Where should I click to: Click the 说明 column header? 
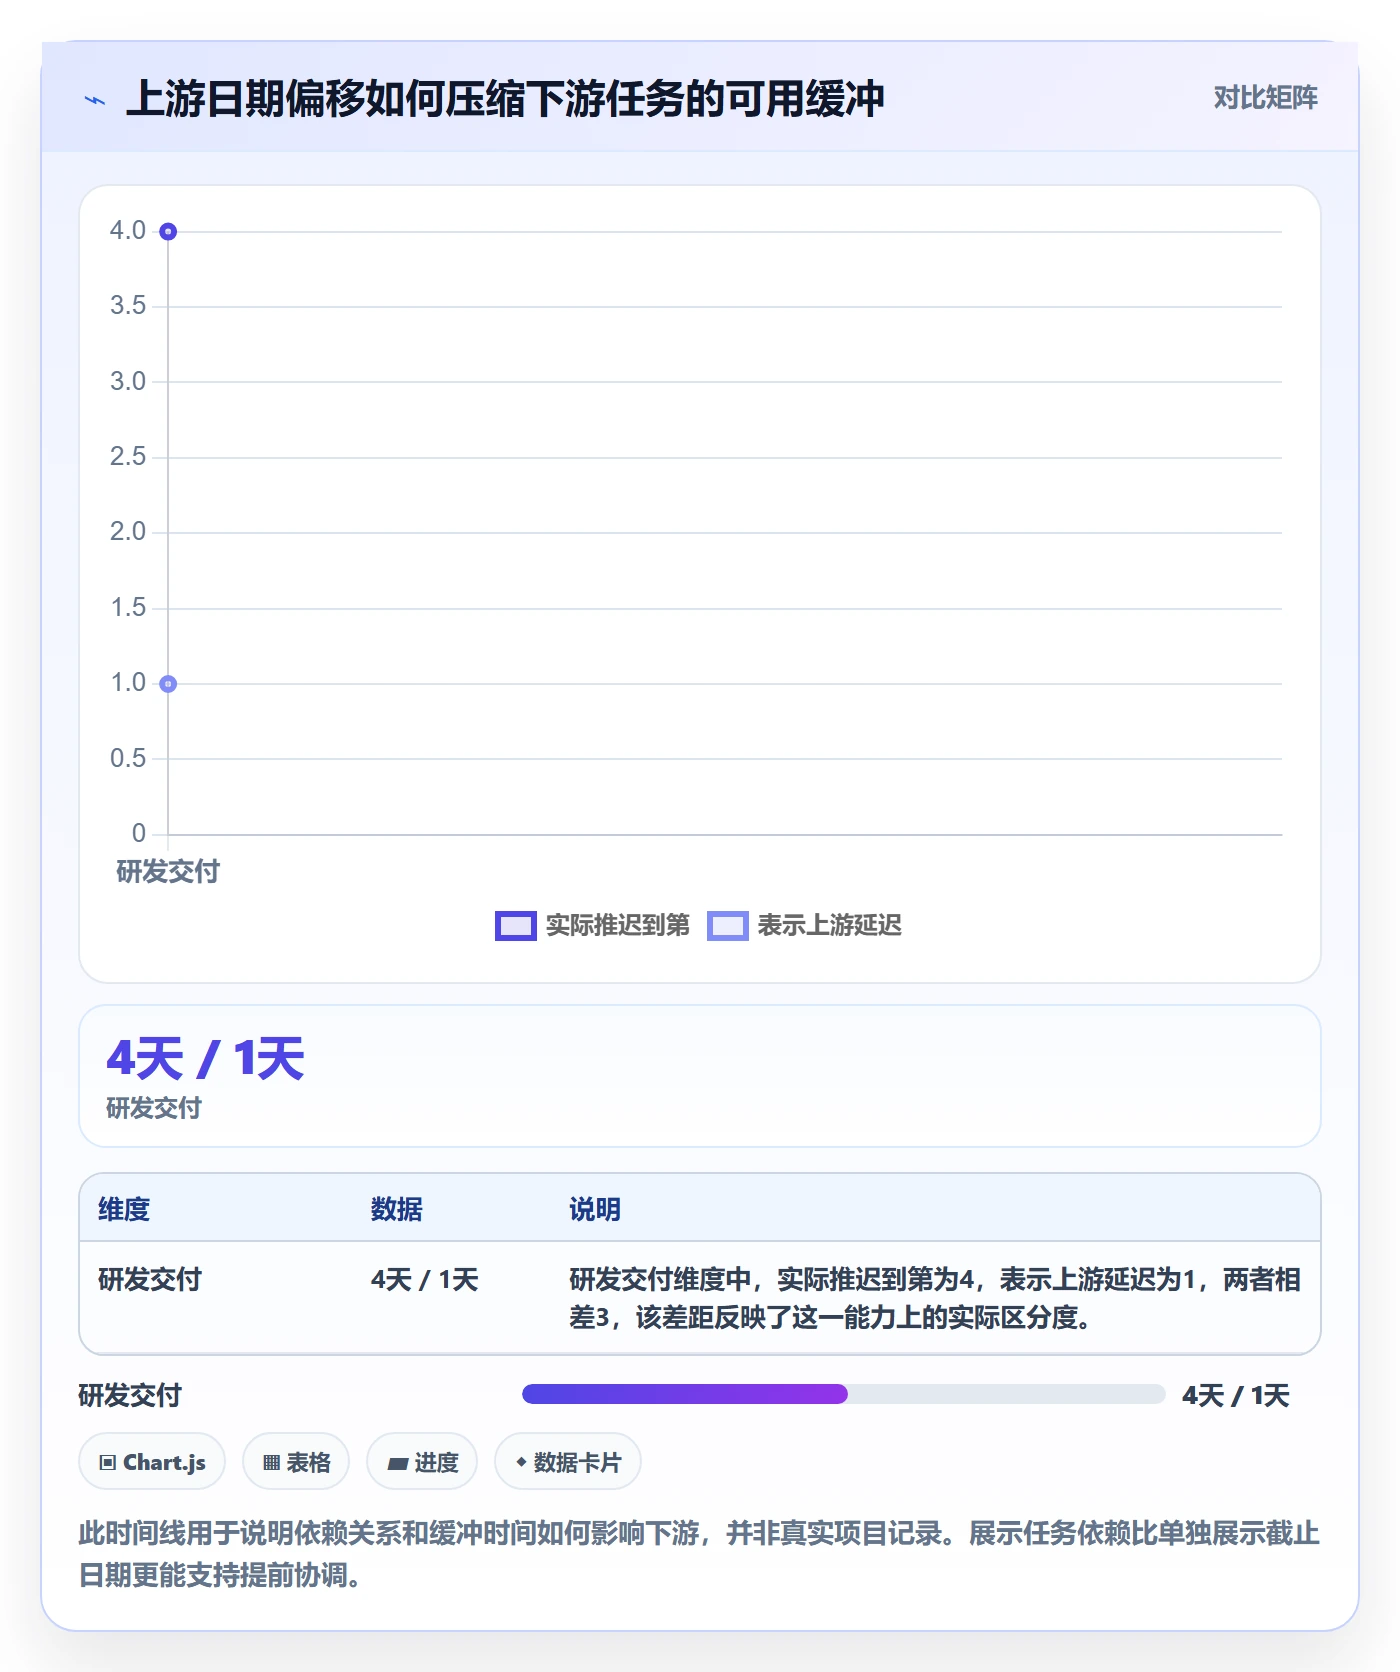(x=595, y=1209)
